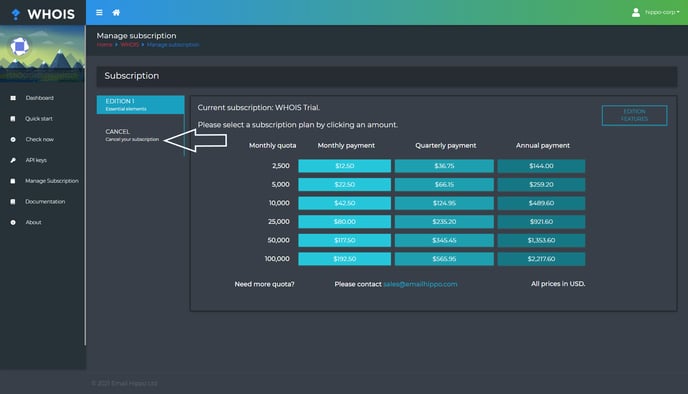The image size is (688, 394).
Task: Pick $192.50 monthly for 100,000 quota
Action: click(x=344, y=259)
